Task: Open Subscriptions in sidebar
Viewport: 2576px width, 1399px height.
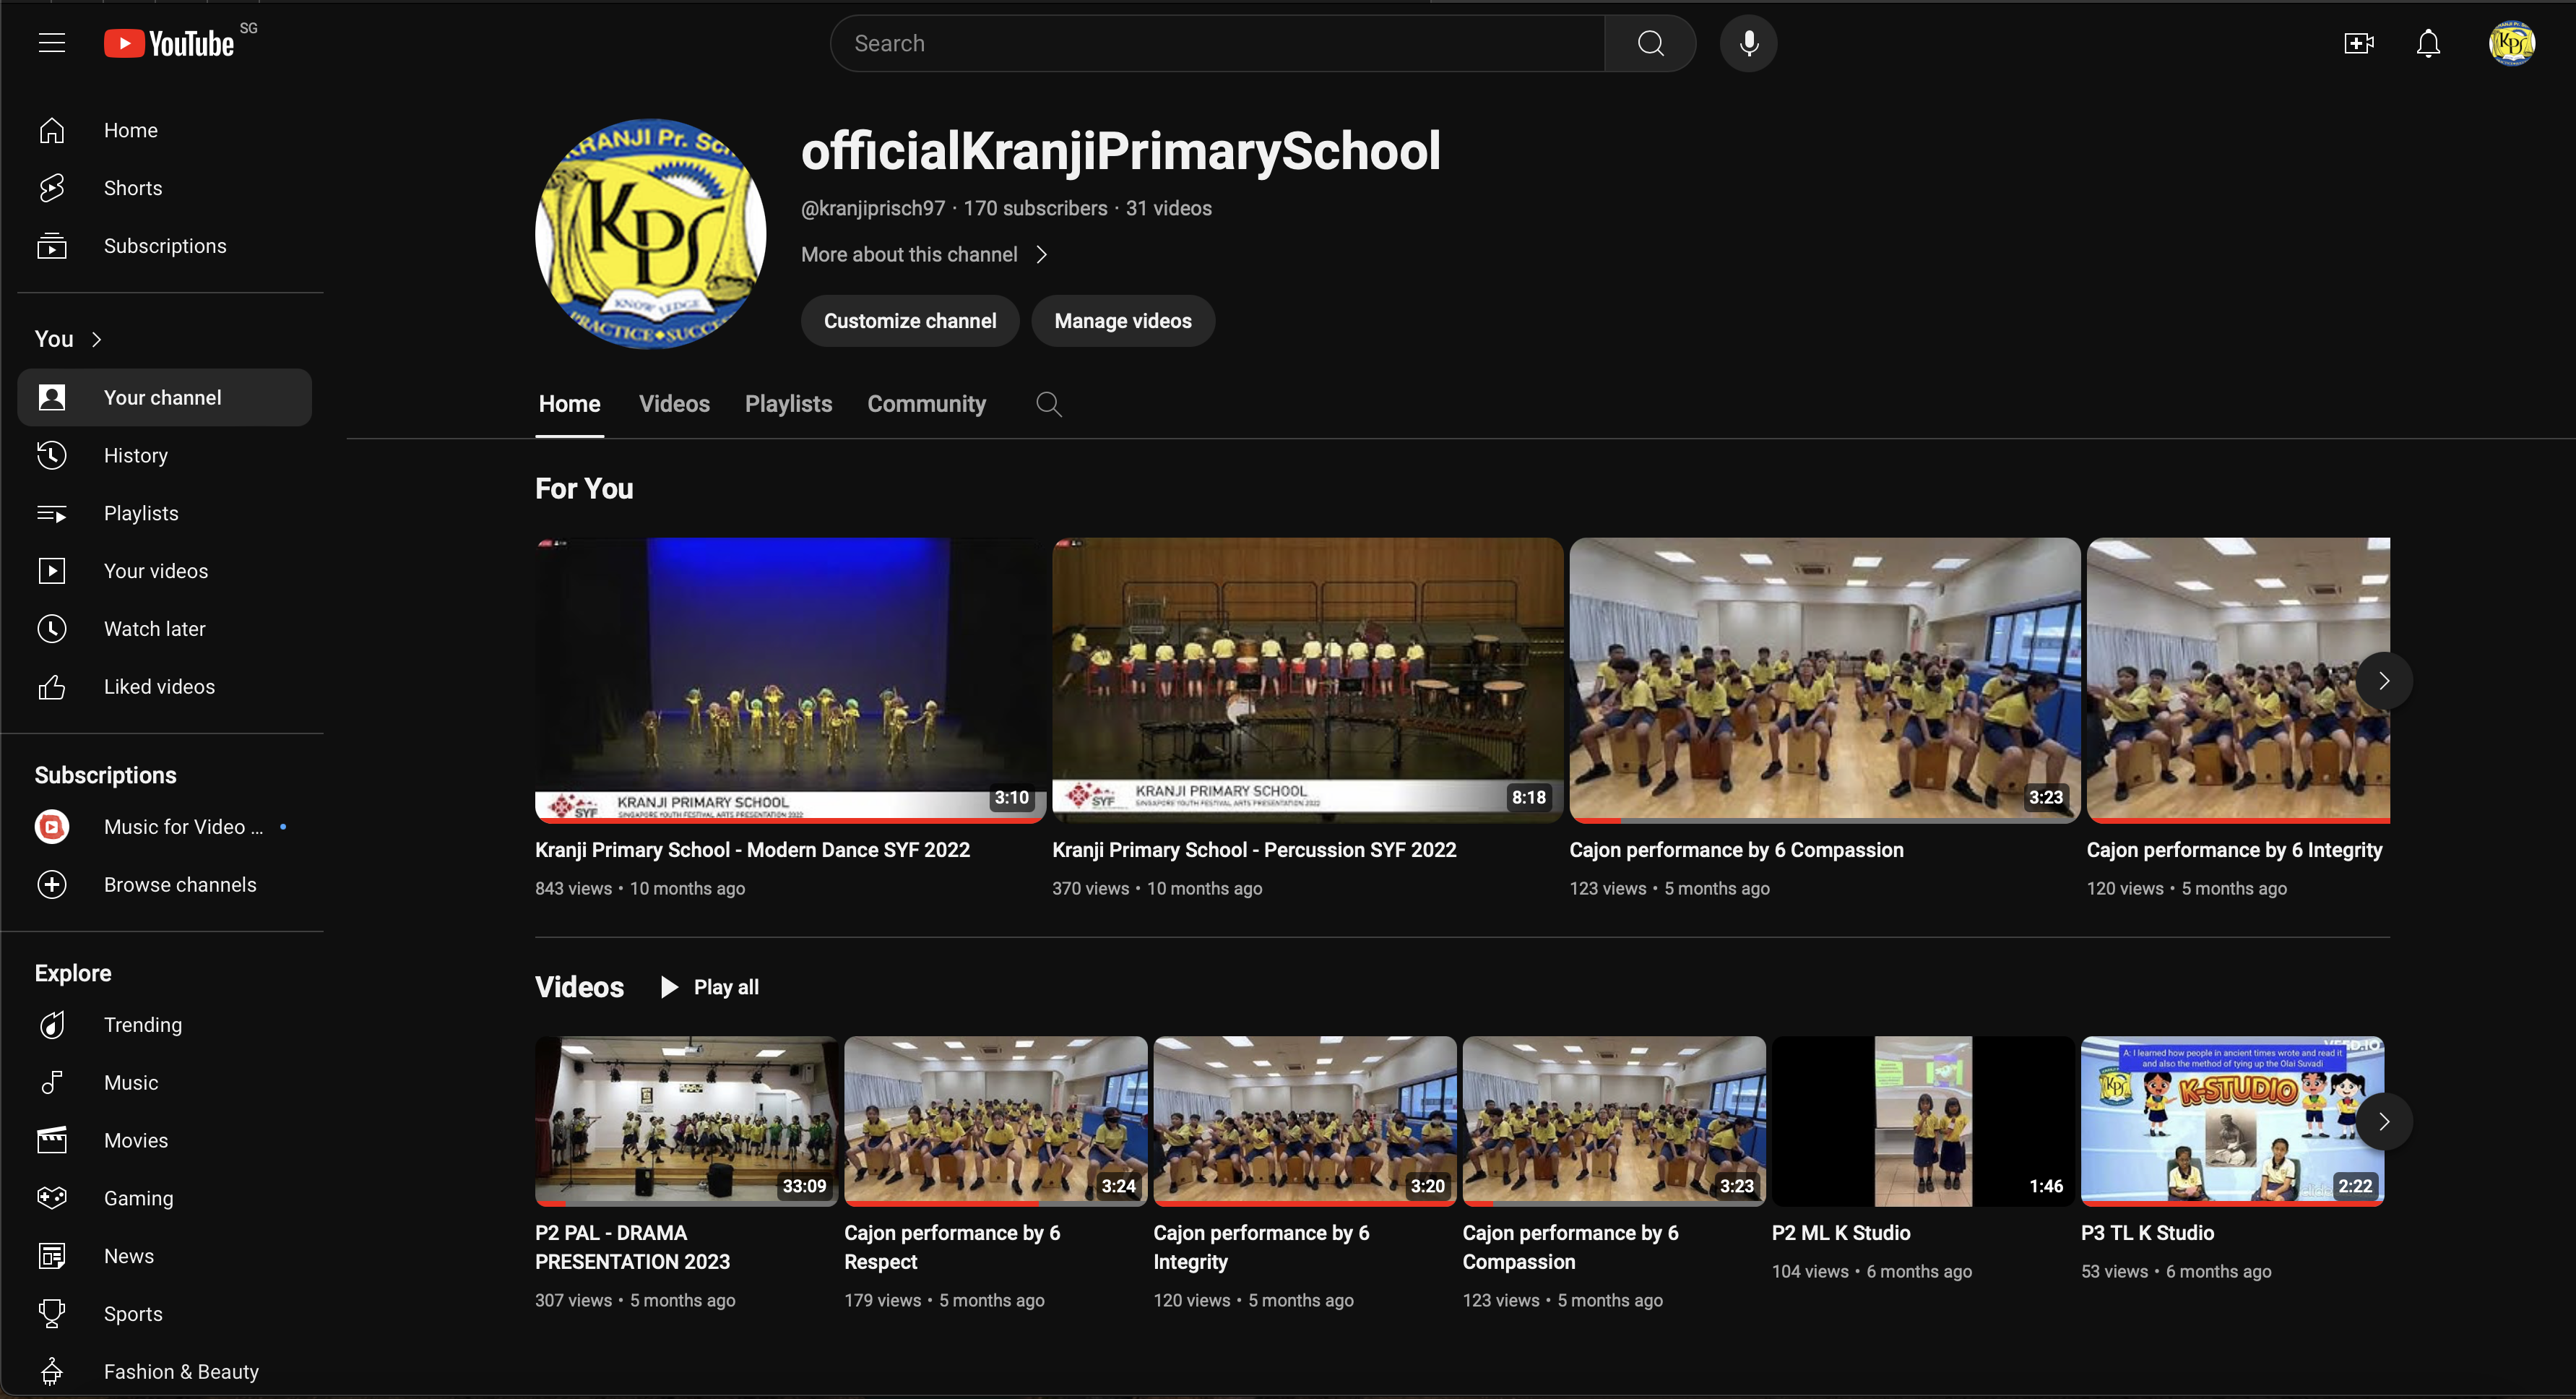Action: tap(165, 246)
